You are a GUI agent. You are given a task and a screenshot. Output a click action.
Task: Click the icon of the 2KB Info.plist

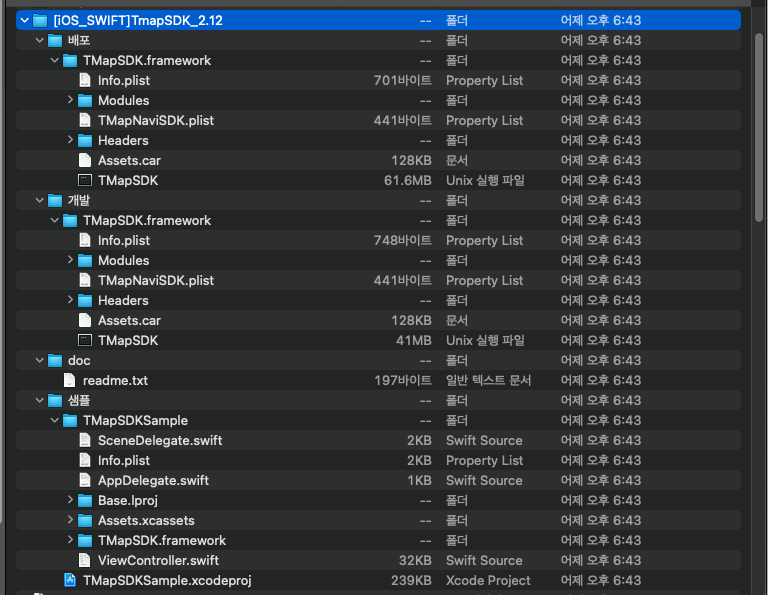tap(85, 460)
